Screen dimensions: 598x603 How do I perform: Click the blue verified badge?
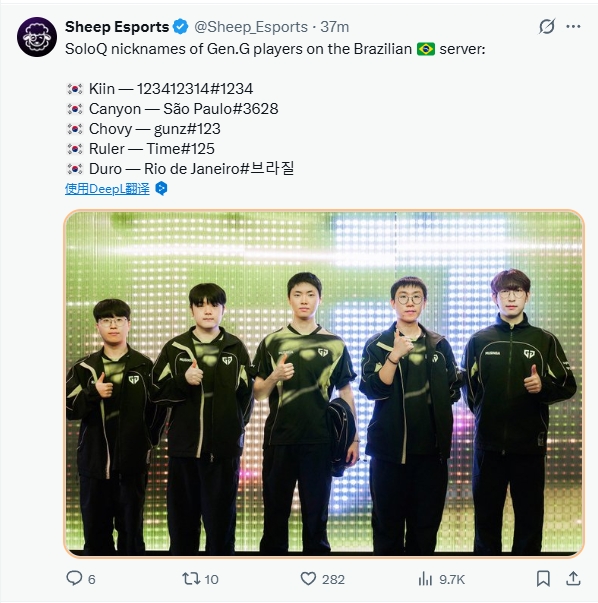click(x=181, y=27)
